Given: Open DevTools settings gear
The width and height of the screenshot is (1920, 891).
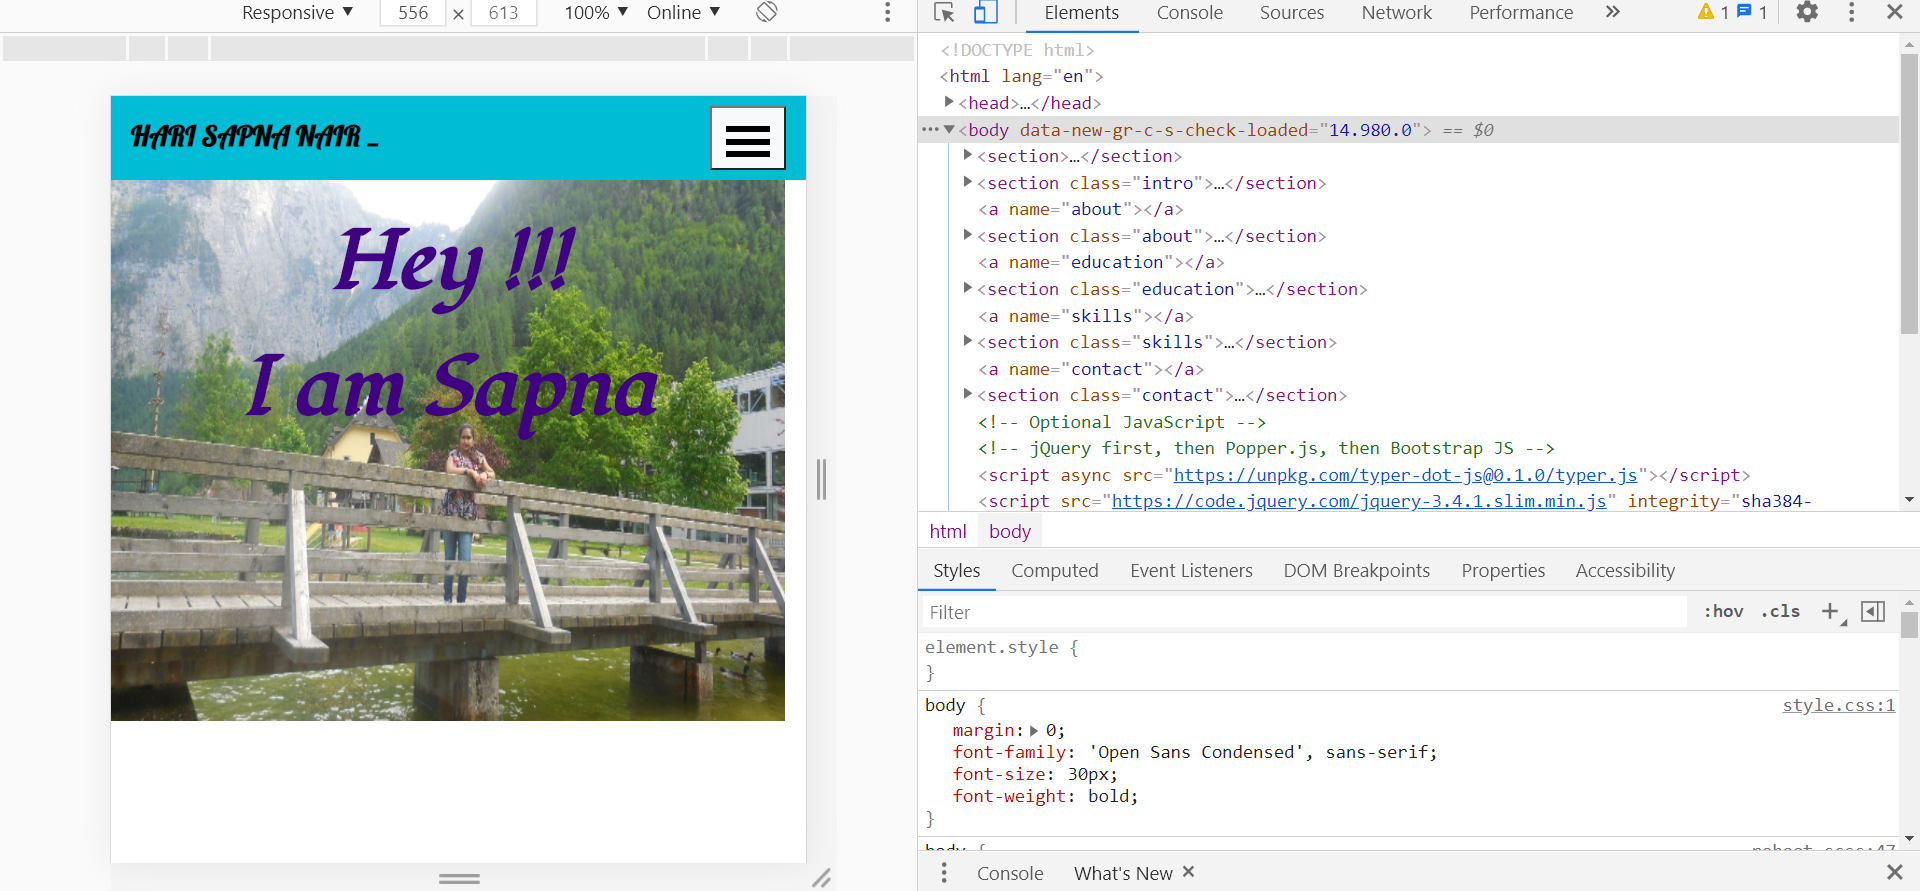Looking at the screenshot, I should [x=1807, y=12].
